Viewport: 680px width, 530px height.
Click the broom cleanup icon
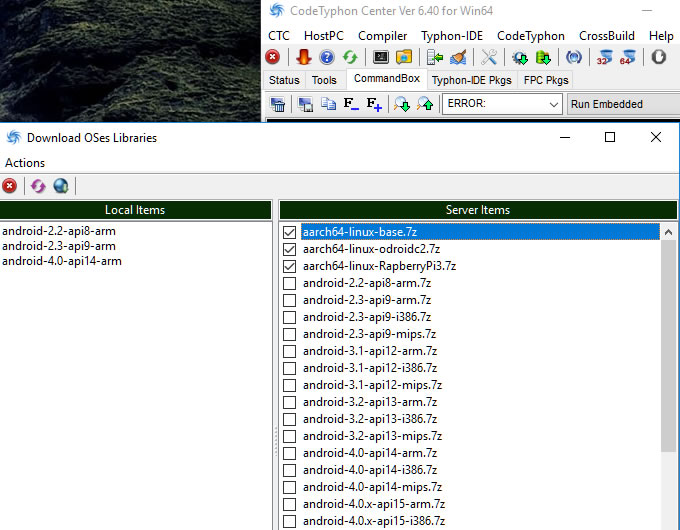(458, 57)
